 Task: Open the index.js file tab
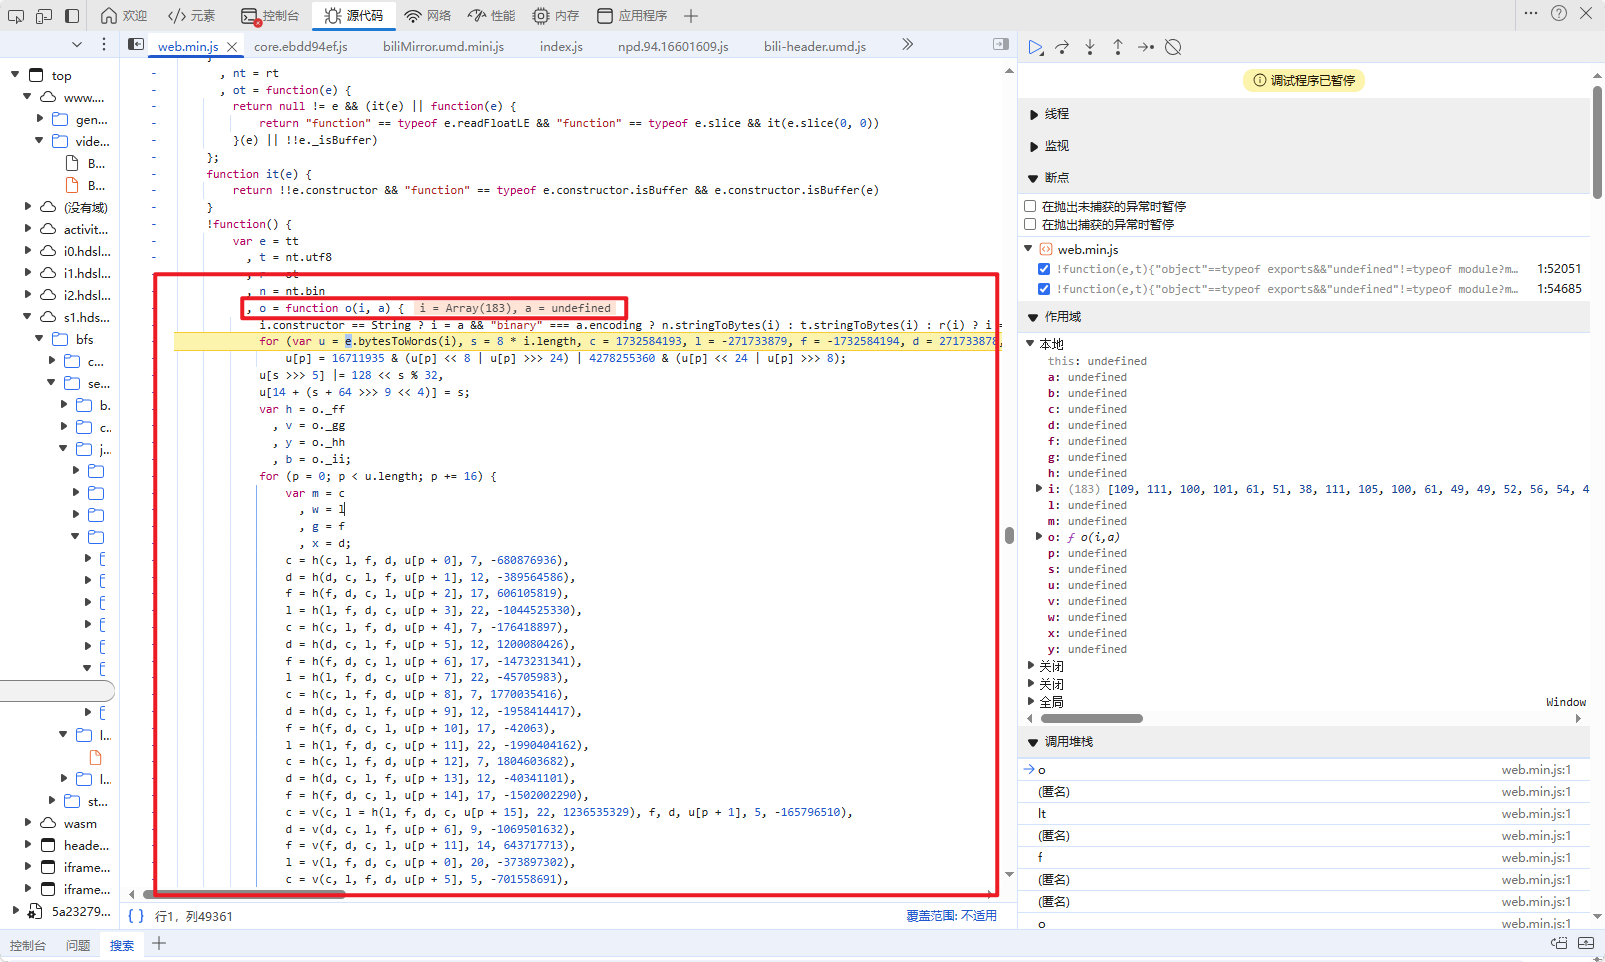point(561,46)
